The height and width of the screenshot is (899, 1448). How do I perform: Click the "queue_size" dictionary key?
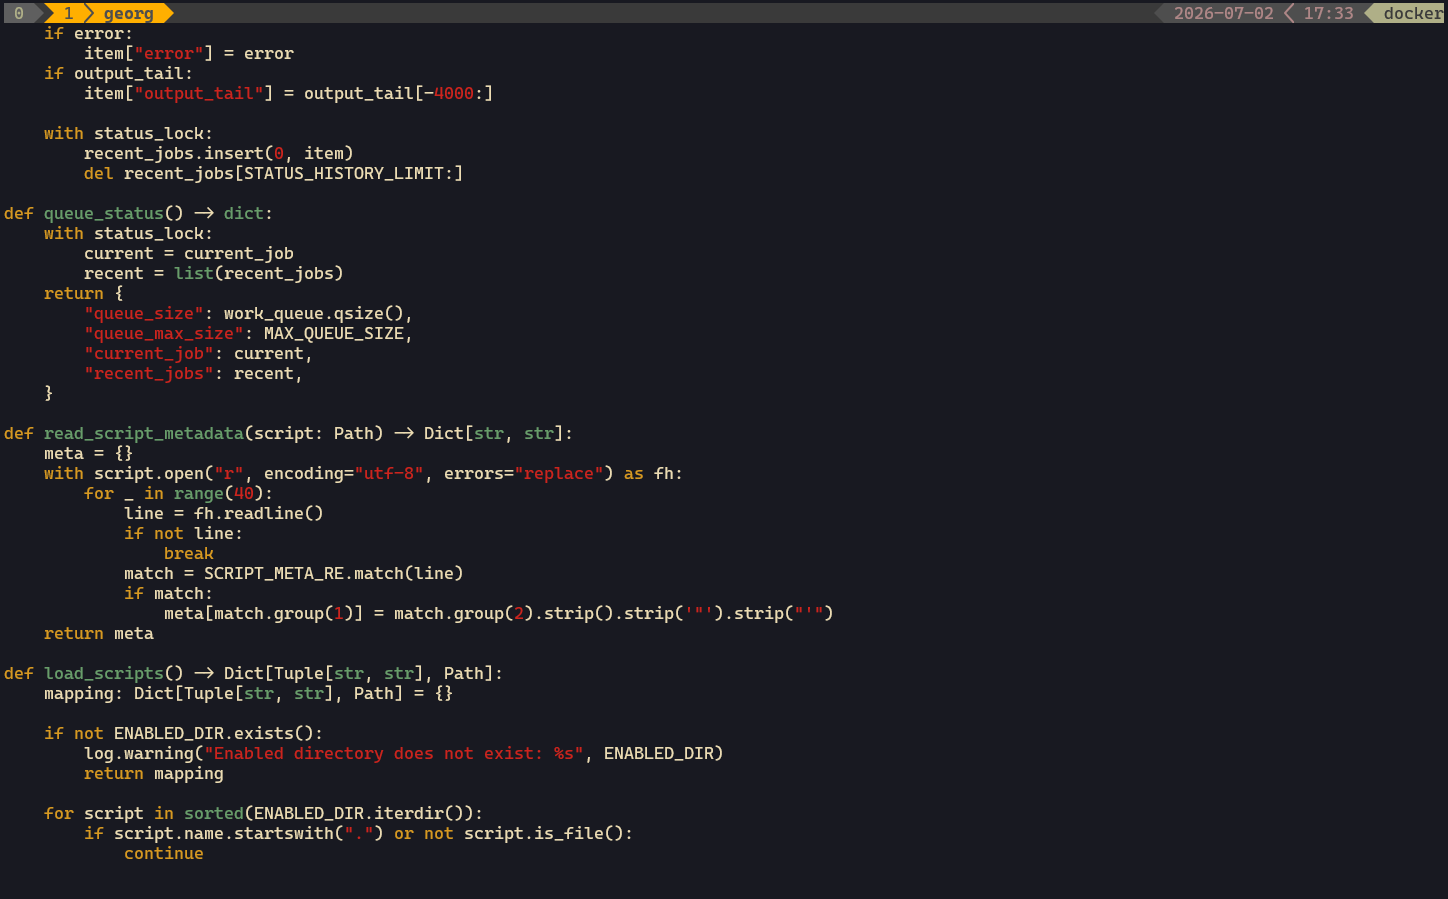point(144,313)
